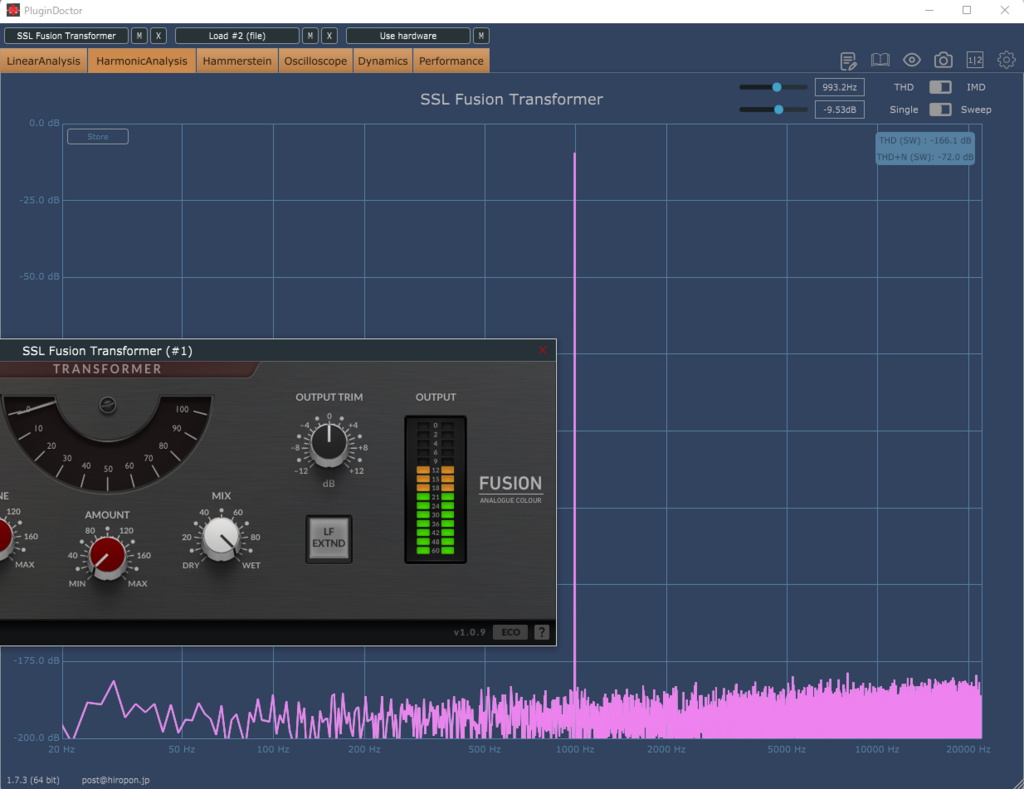
Task: Click the THD (SW) : -166.1 dB readout
Action: pyautogui.click(x=925, y=140)
